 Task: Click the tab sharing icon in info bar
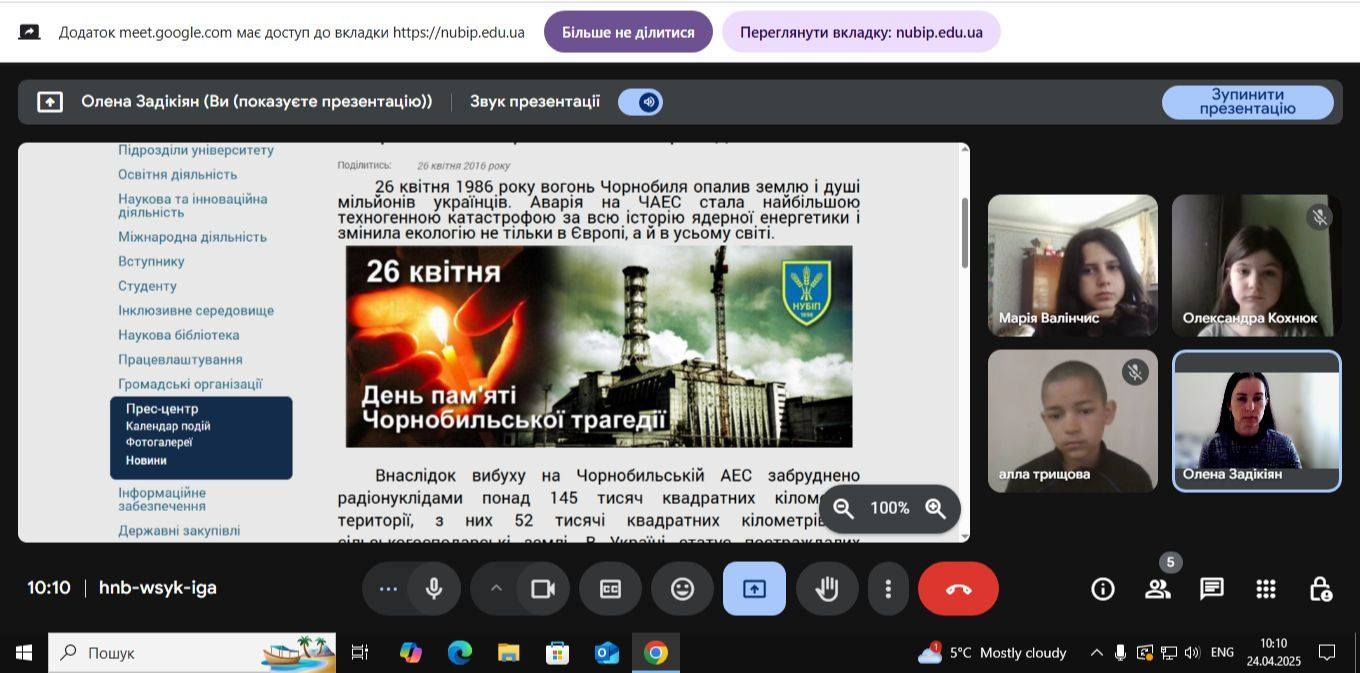pos(29,32)
